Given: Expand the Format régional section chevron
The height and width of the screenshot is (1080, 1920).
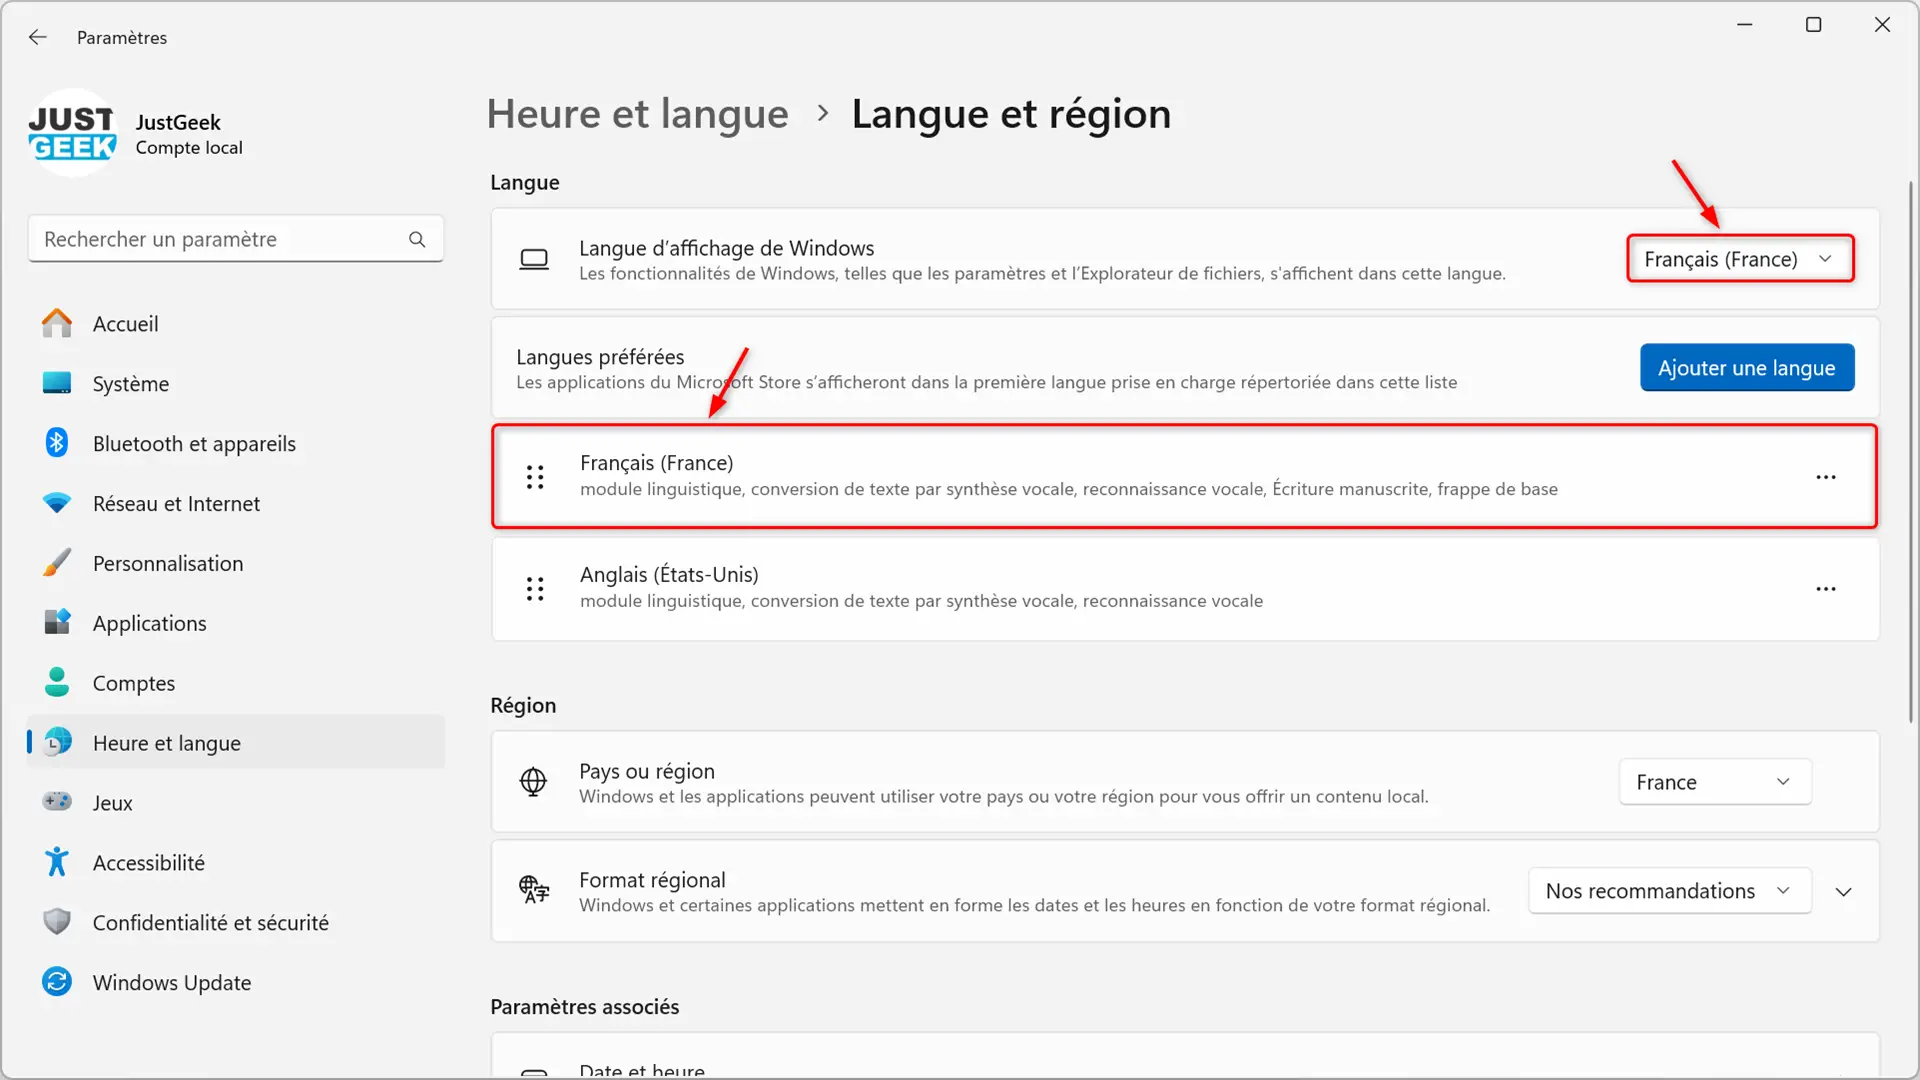Looking at the screenshot, I should (x=1844, y=891).
